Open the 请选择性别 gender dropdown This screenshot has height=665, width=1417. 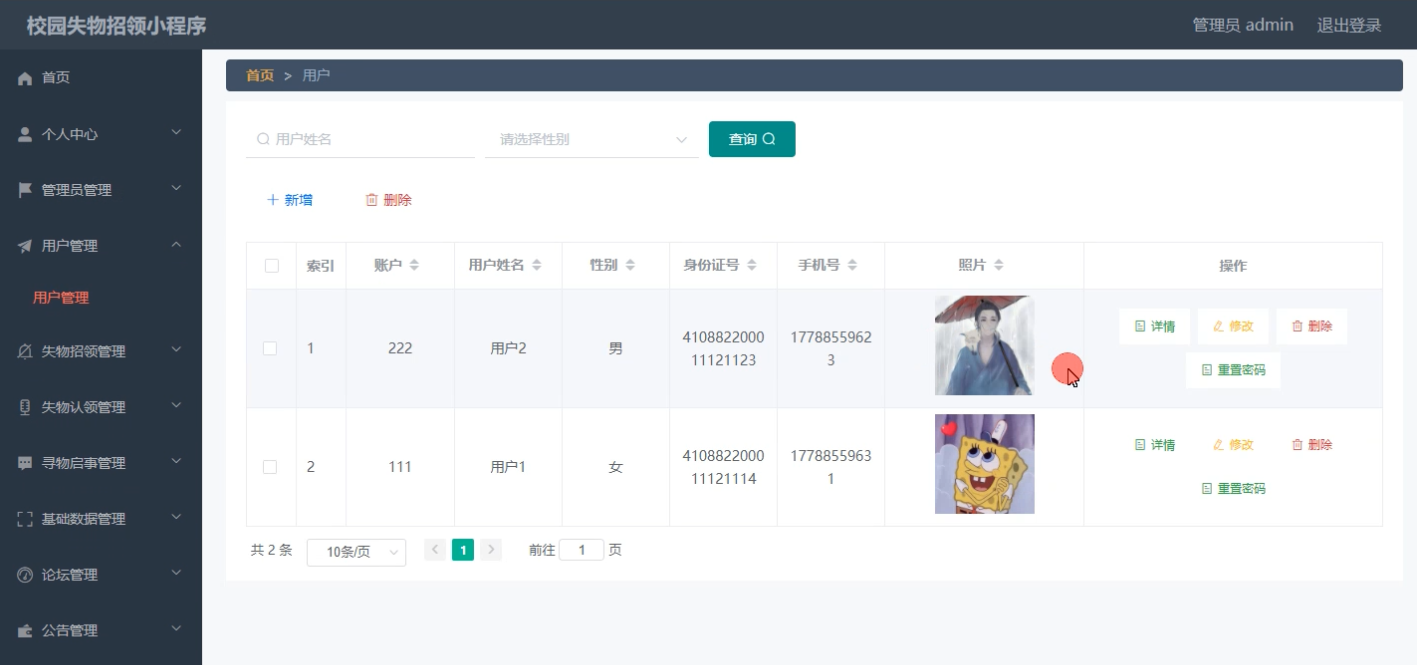(x=591, y=139)
